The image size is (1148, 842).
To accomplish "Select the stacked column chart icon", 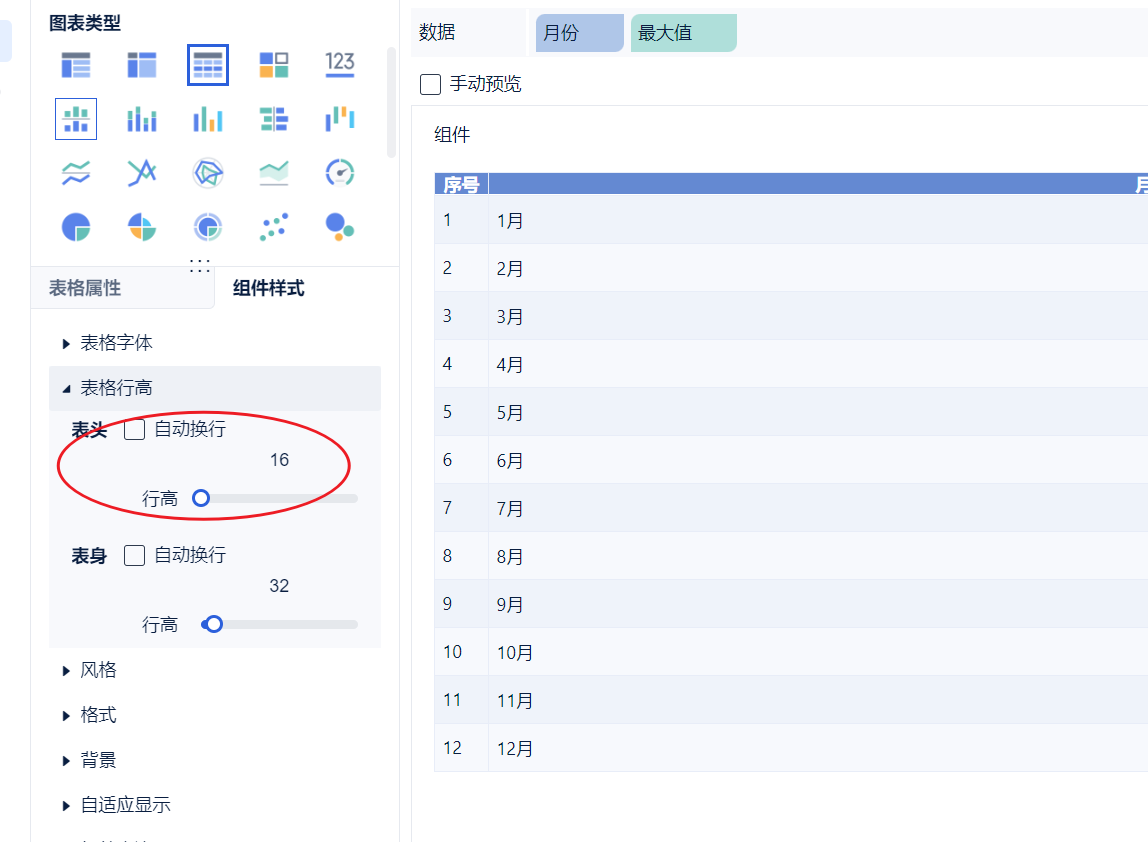I will (142, 119).
